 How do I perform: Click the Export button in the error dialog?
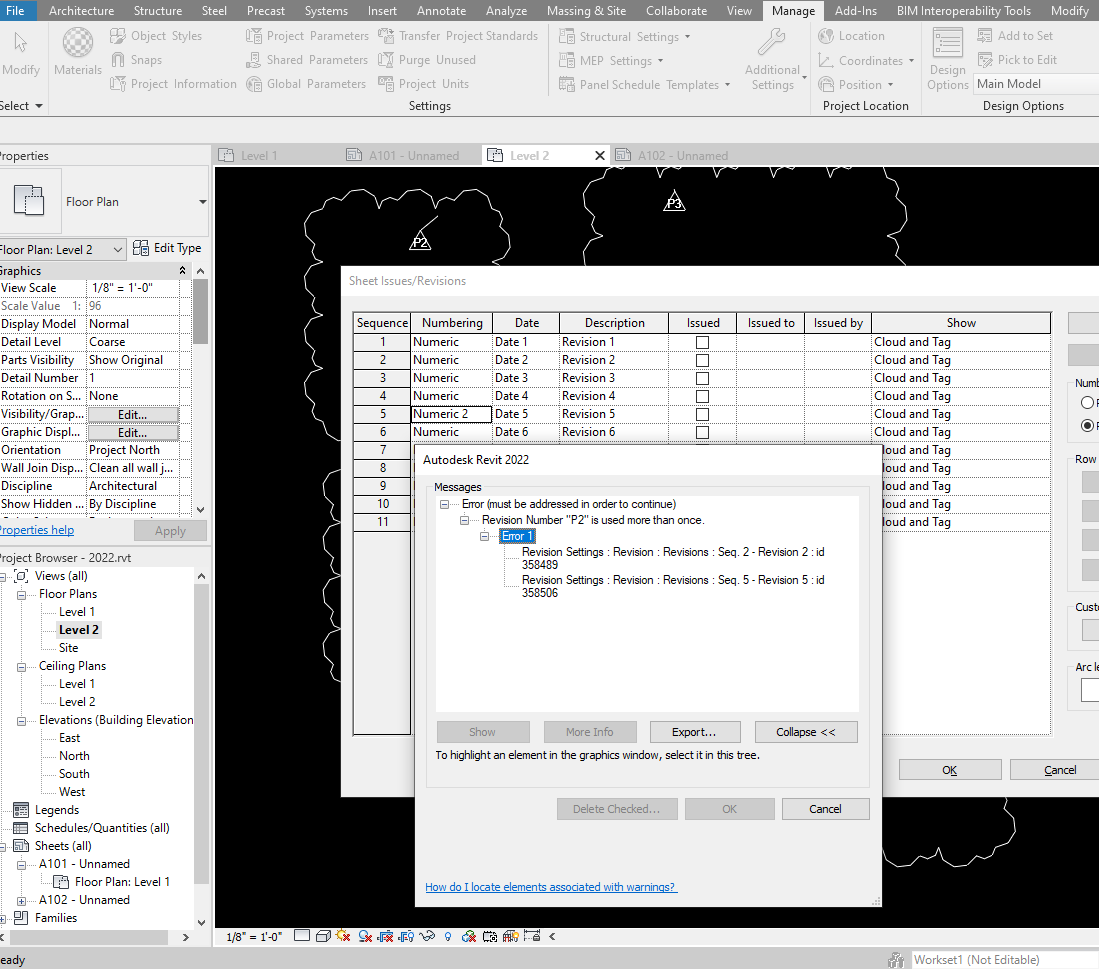[x=694, y=731]
